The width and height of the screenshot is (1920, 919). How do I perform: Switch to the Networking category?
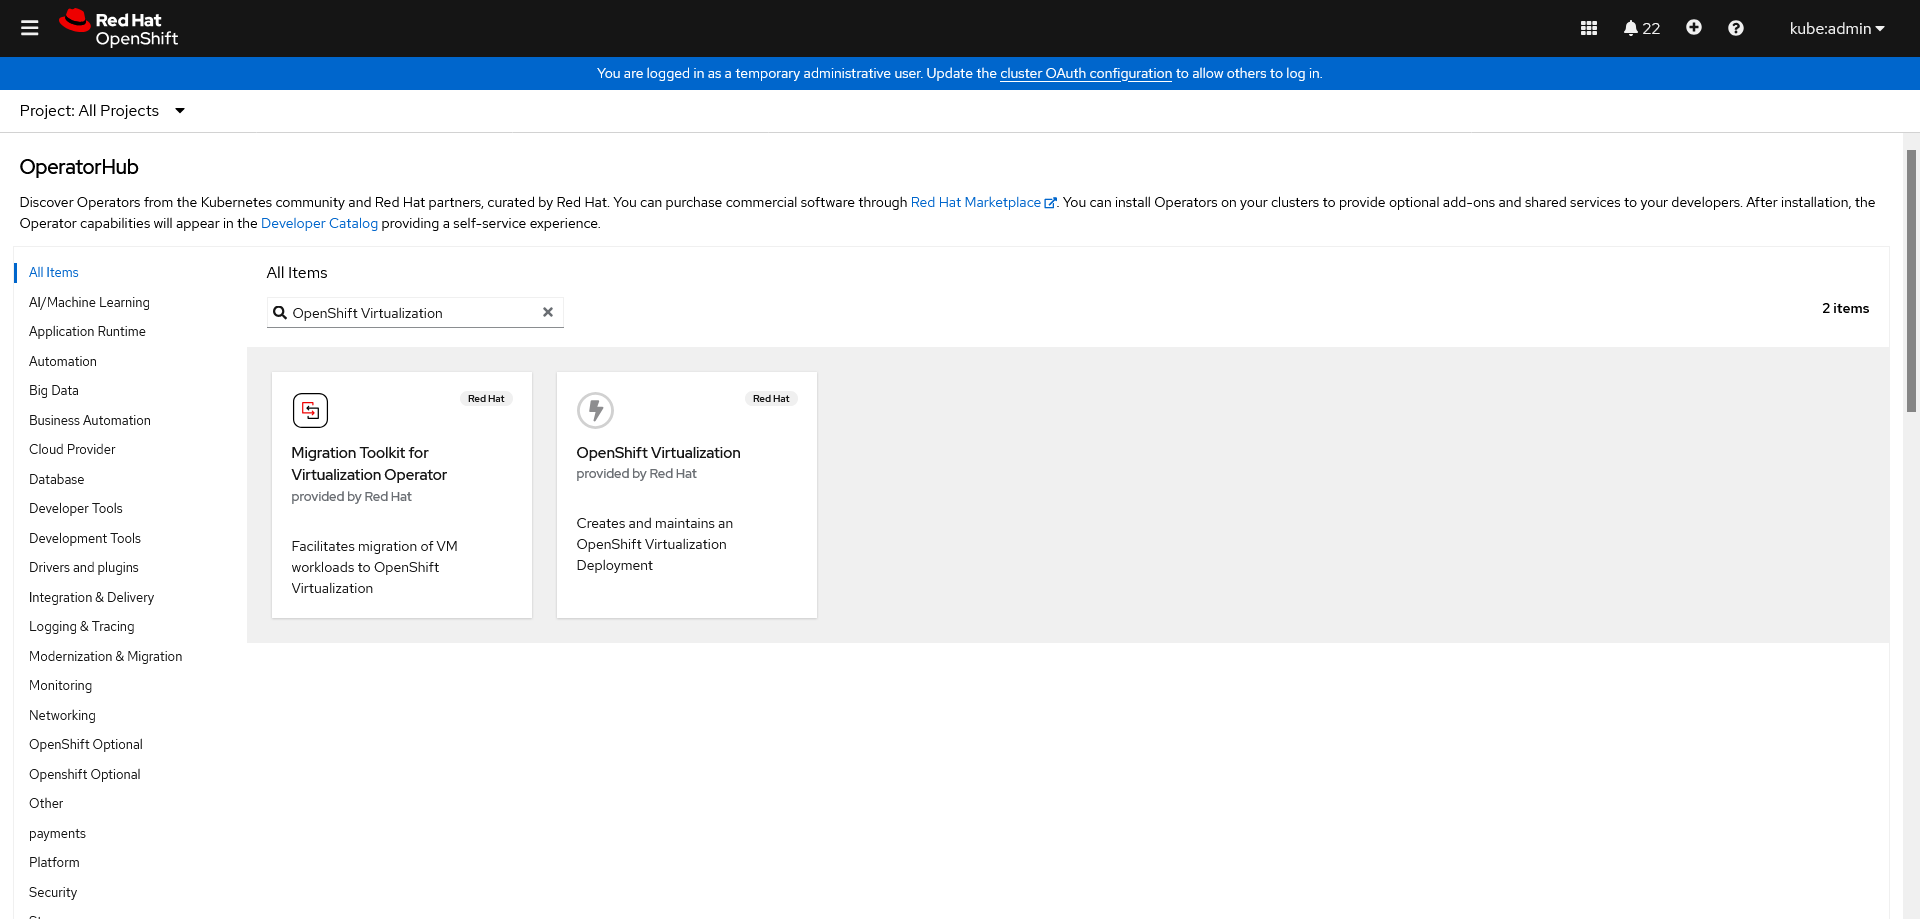click(x=62, y=715)
